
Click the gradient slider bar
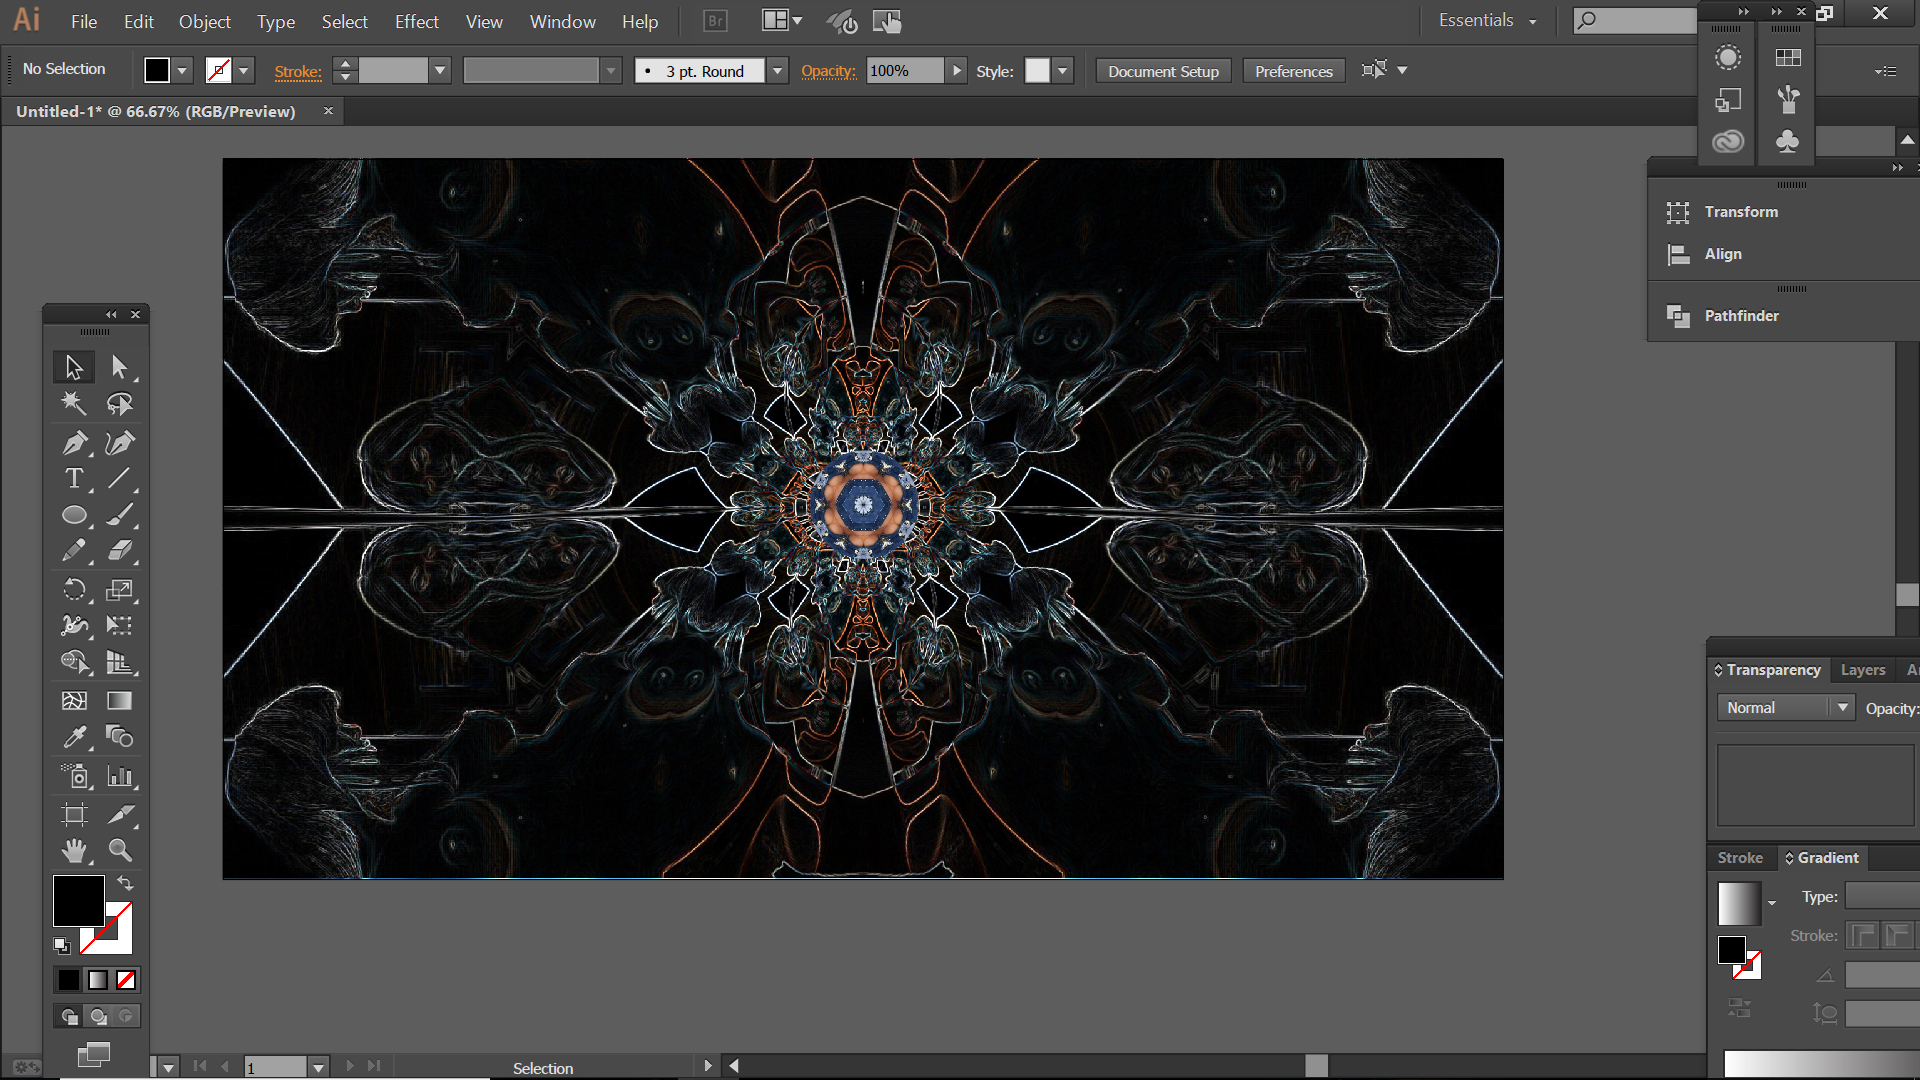1822,1063
